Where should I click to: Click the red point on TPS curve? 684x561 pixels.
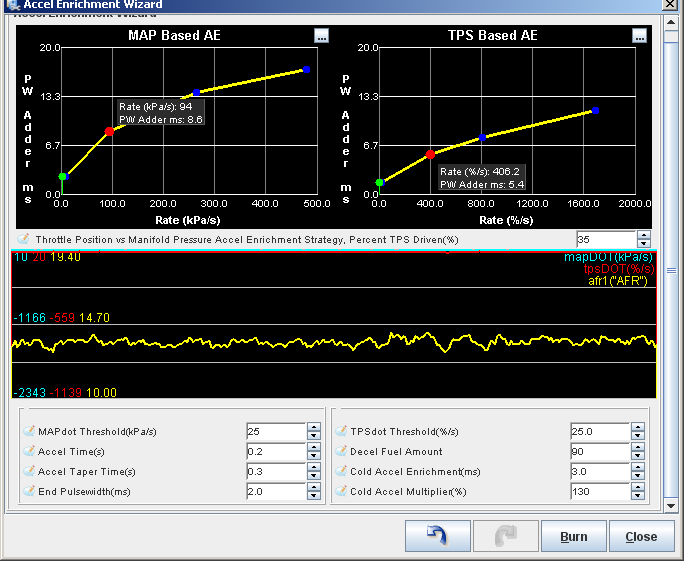coord(430,154)
